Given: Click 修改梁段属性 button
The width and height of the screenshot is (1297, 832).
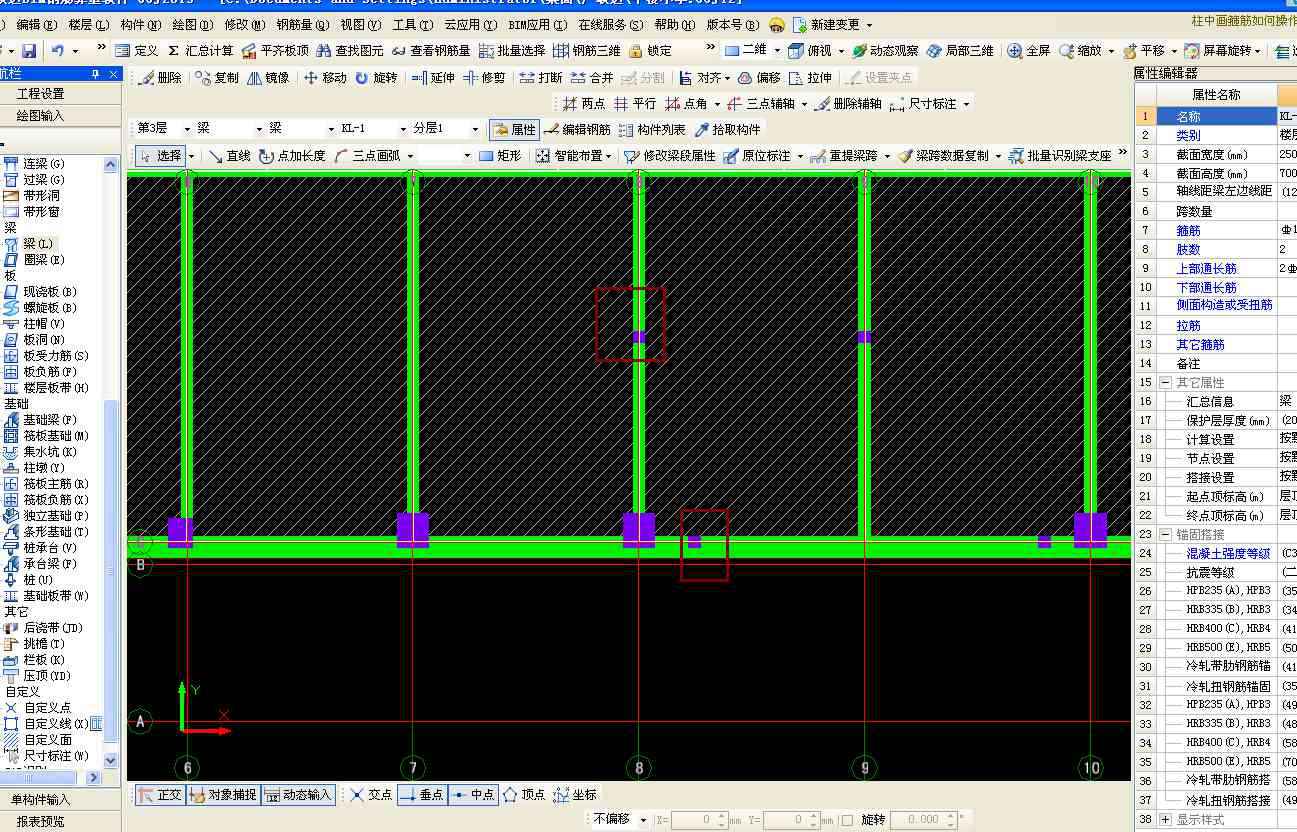Looking at the screenshot, I should pos(670,156).
